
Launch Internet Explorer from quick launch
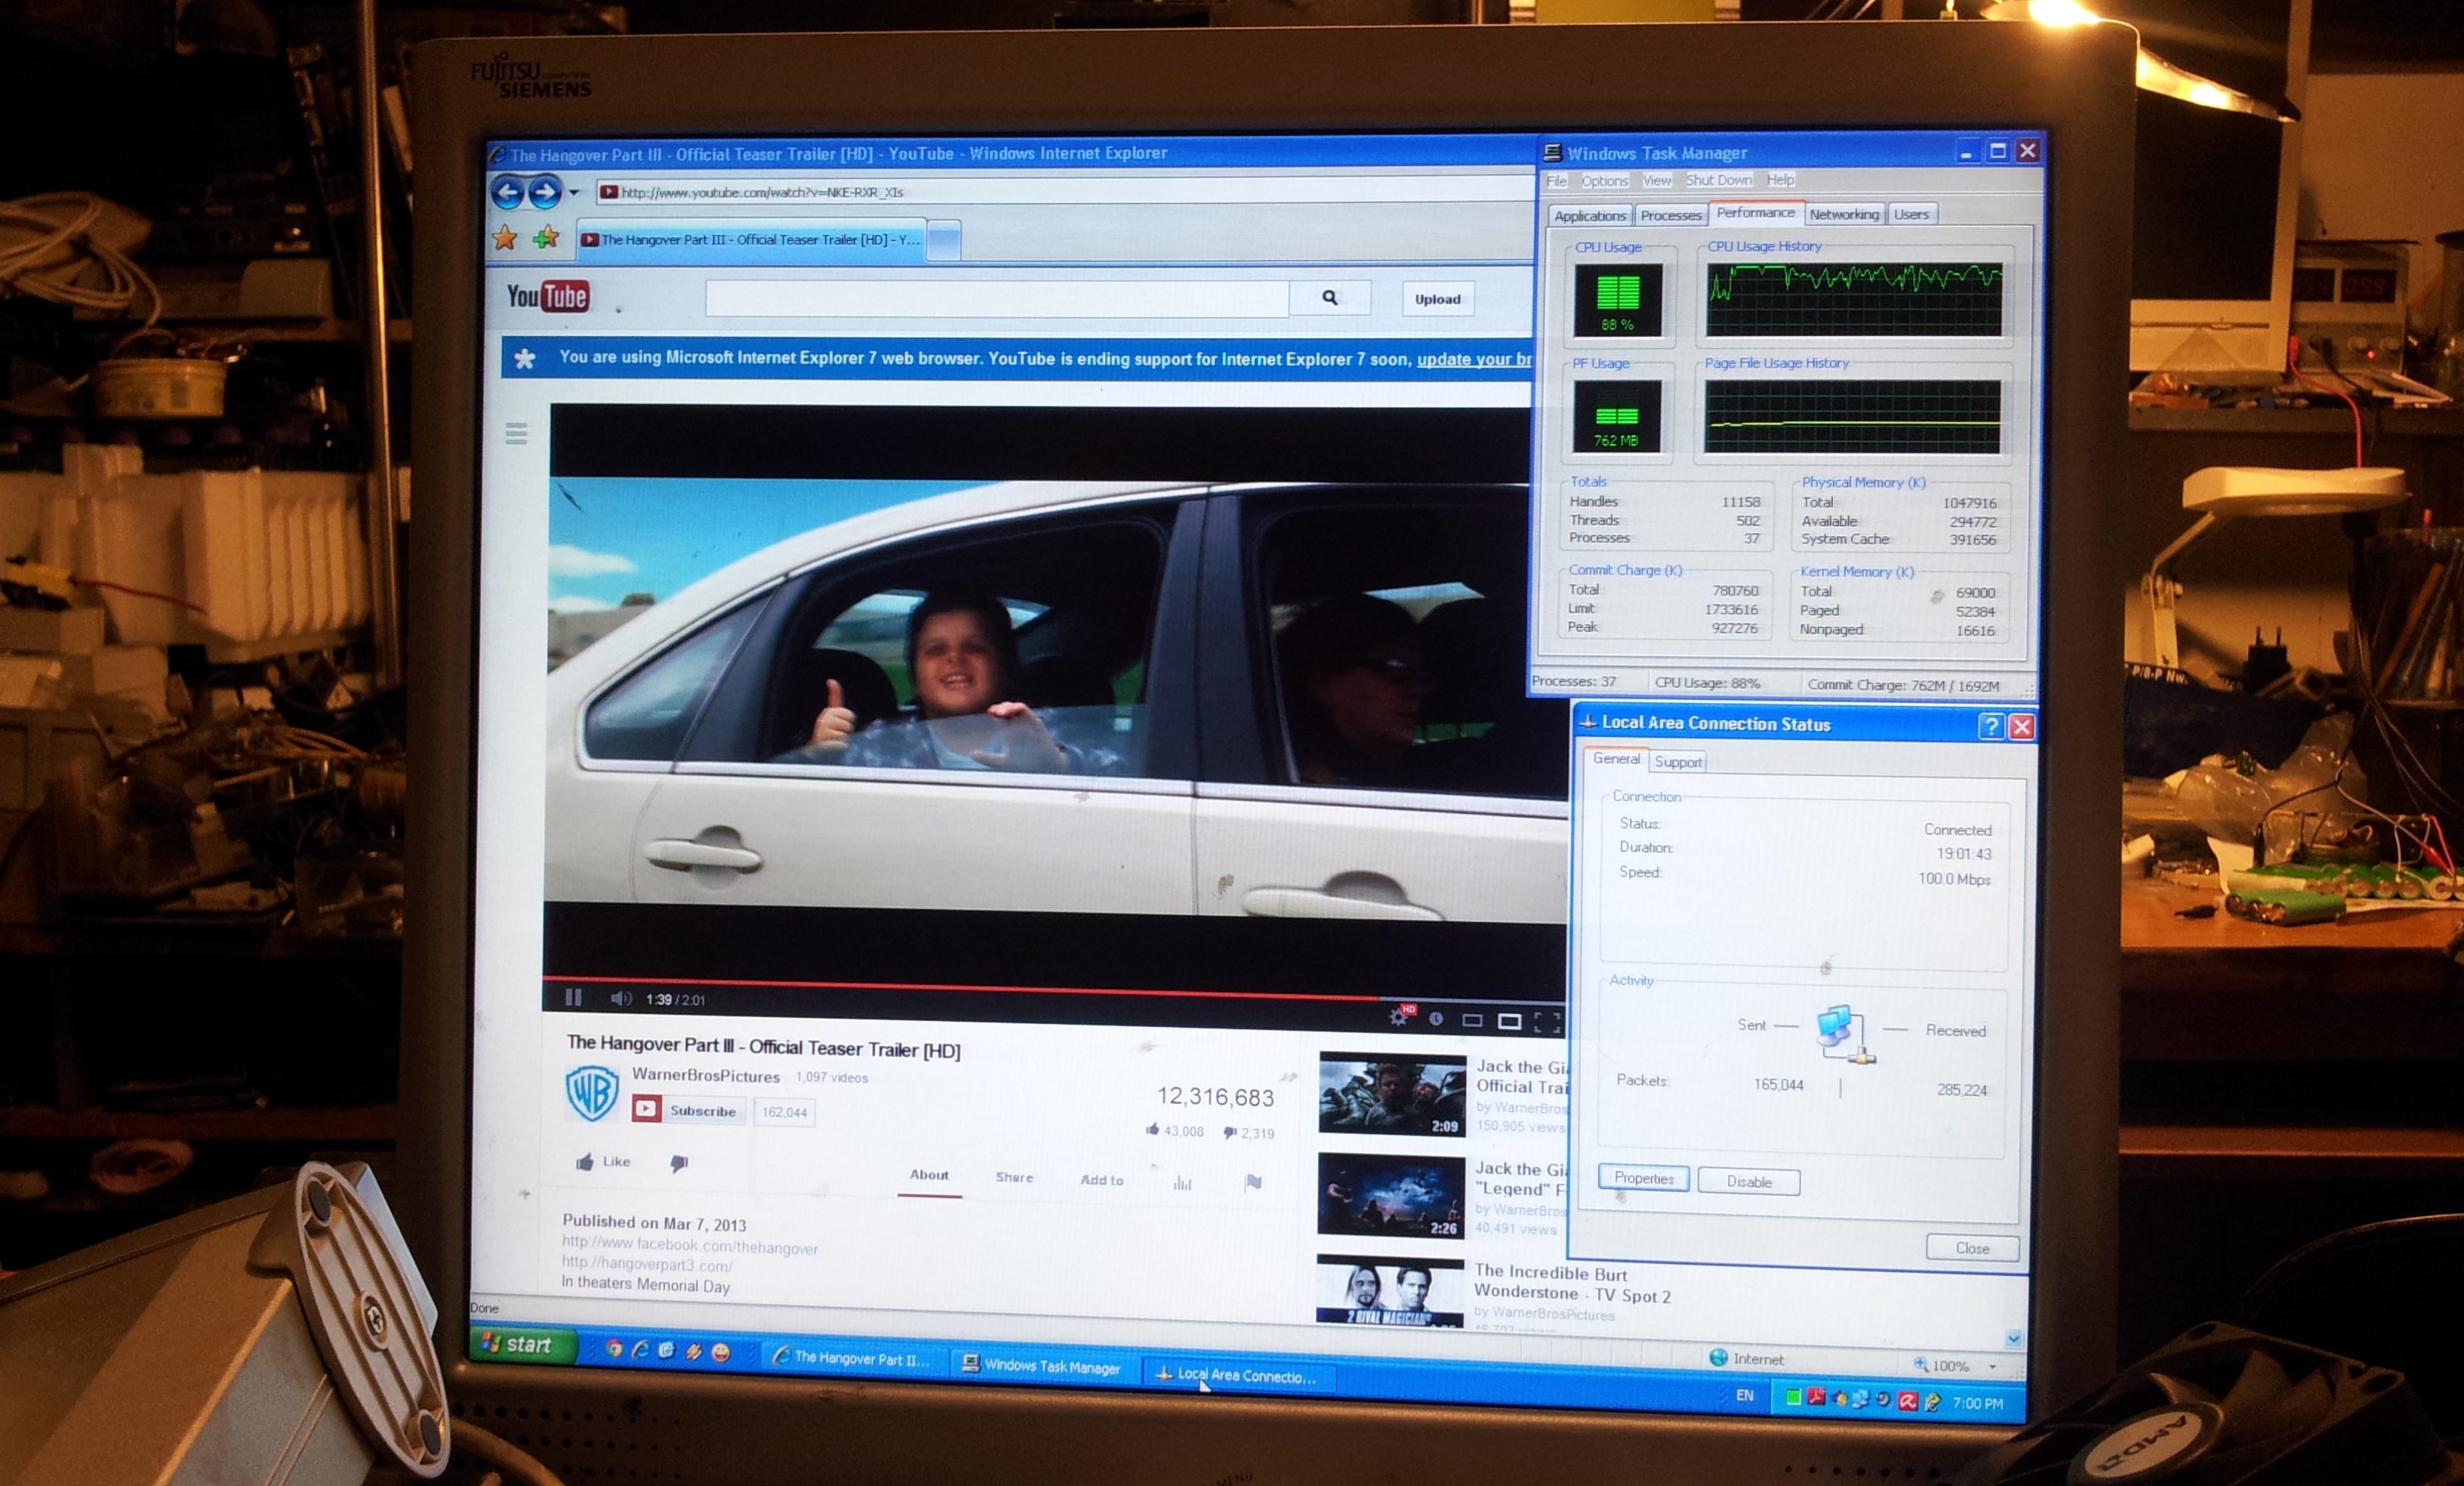coord(640,1350)
